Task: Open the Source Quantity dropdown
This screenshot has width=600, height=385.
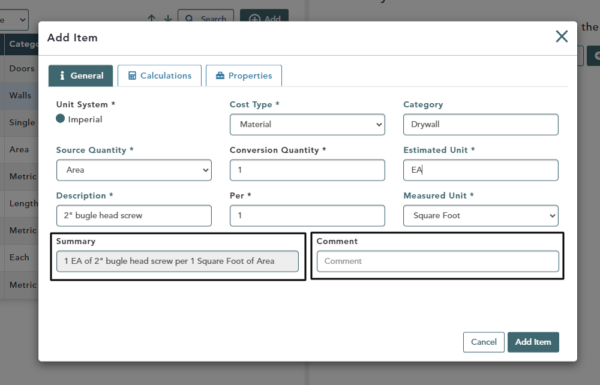Action: [134, 170]
